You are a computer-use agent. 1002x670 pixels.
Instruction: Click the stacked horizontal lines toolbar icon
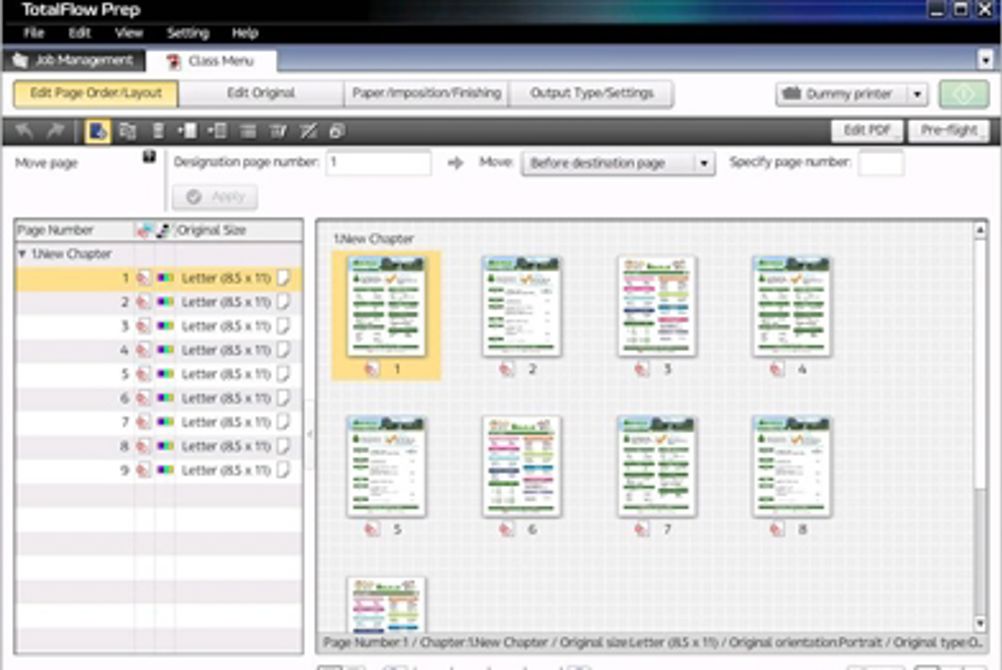pos(248,131)
